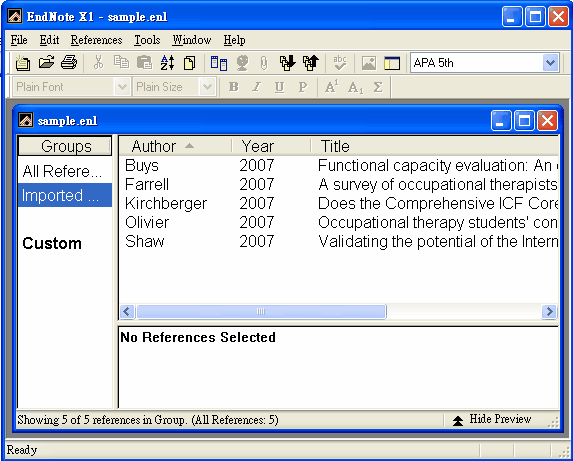Select the Kirchberger 2007 reference
The height and width of the screenshot is (461, 573).
coord(338,203)
